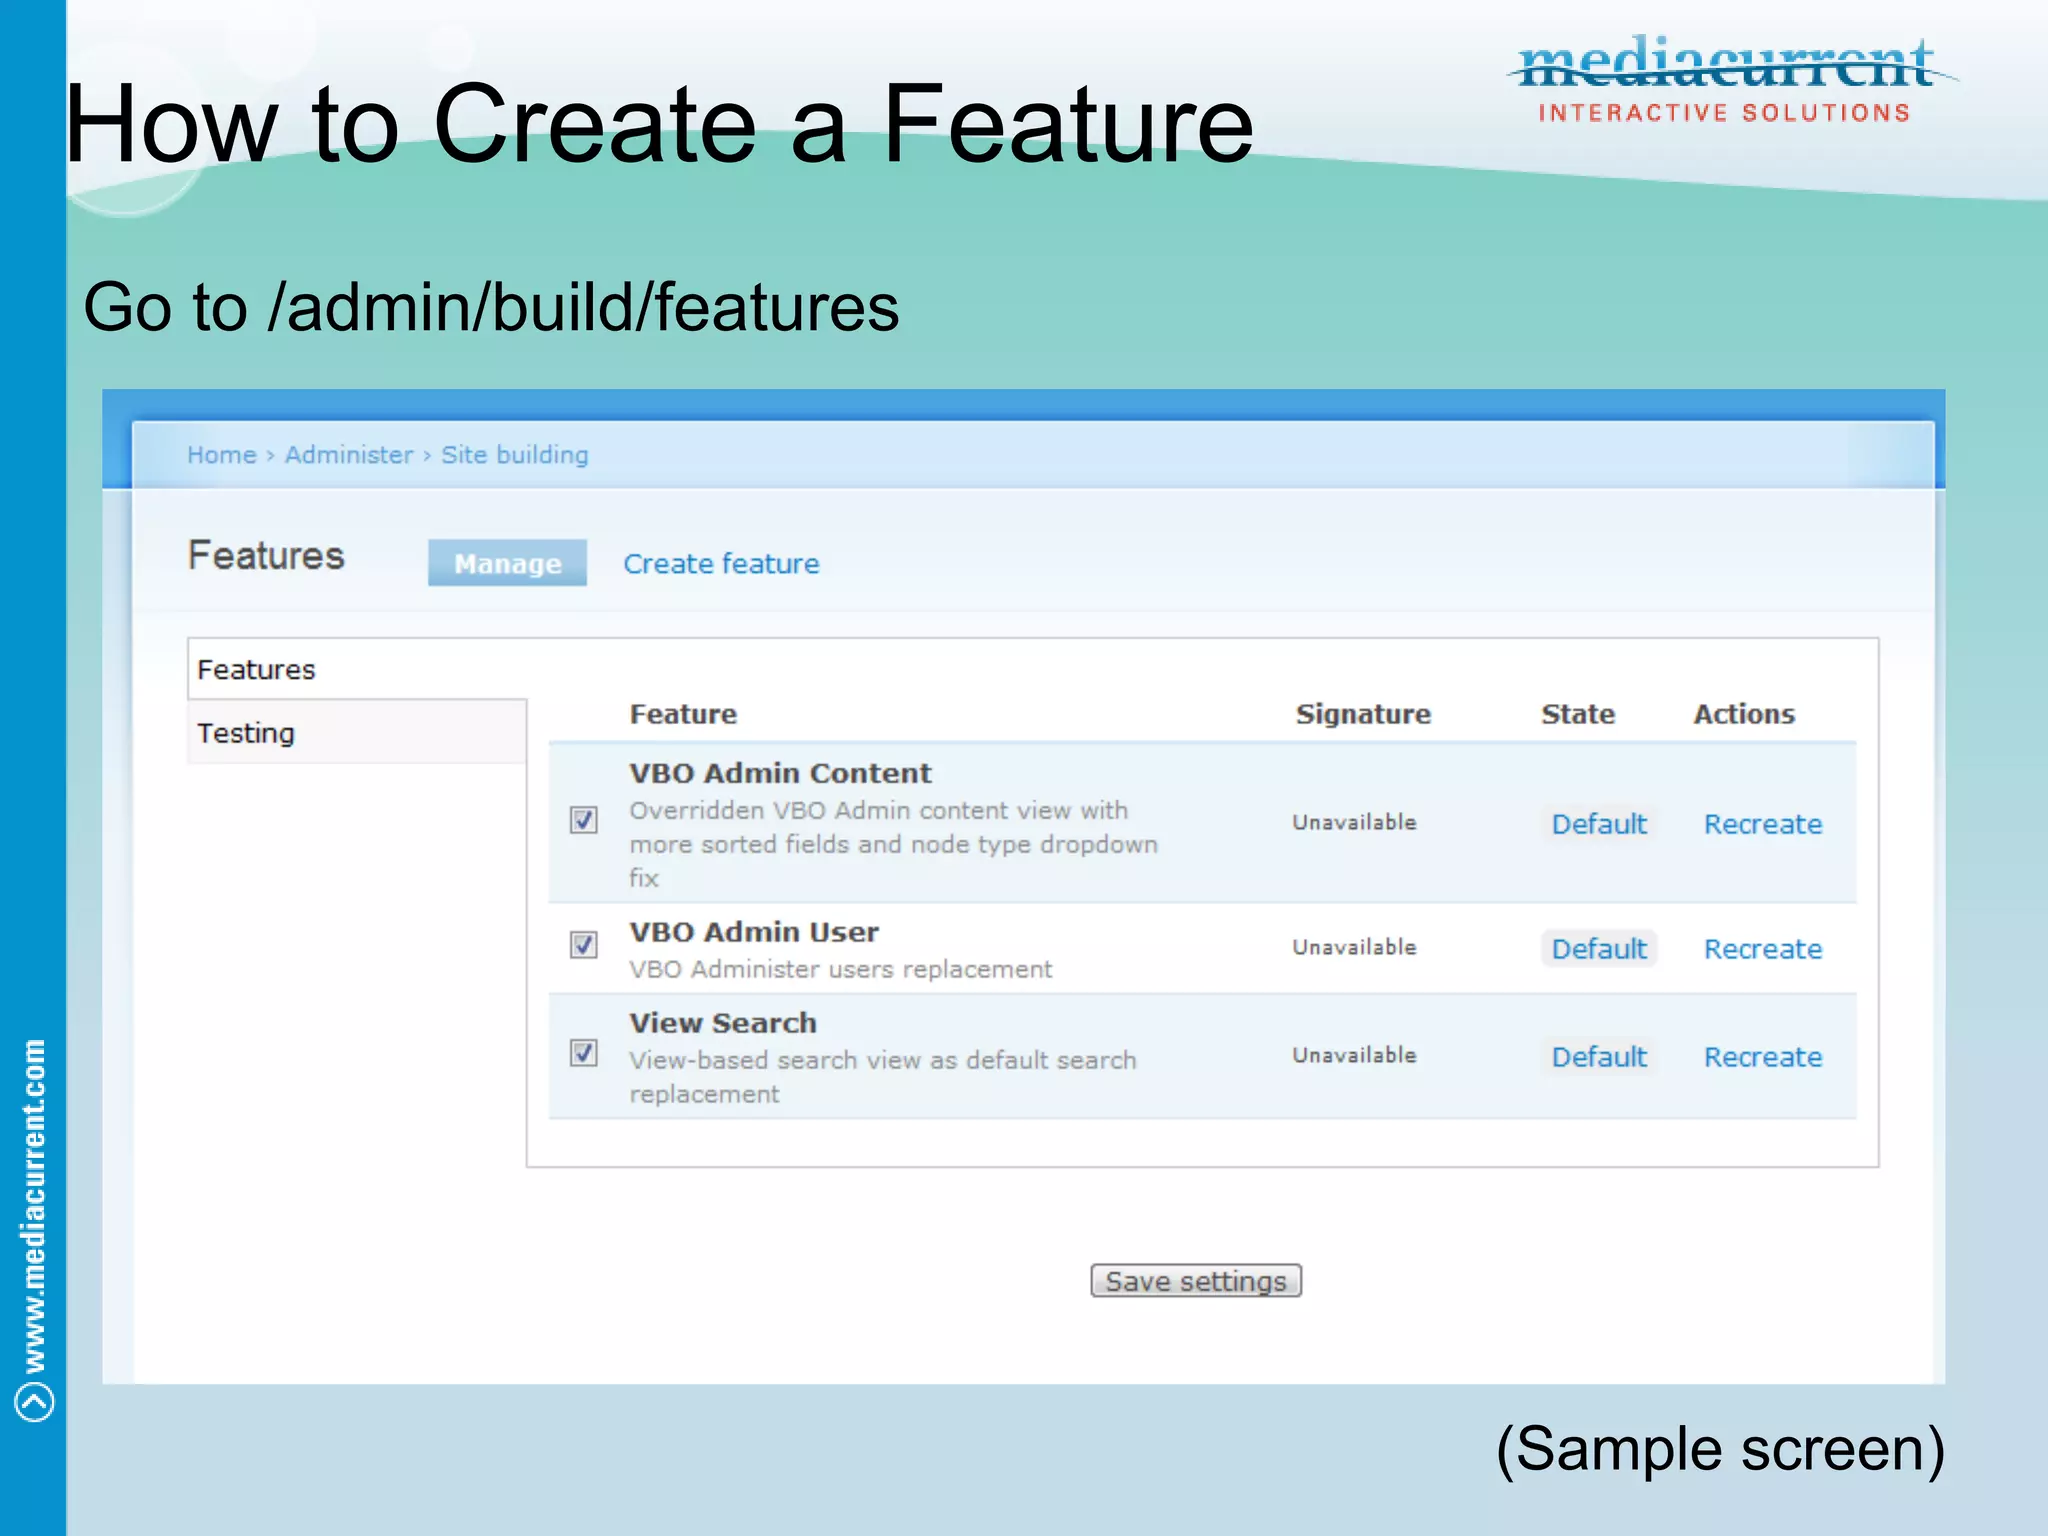The height and width of the screenshot is (1536, 2048).
Task: Click Unavailable signature for View Search
Action: [x=1354, y=1055]
